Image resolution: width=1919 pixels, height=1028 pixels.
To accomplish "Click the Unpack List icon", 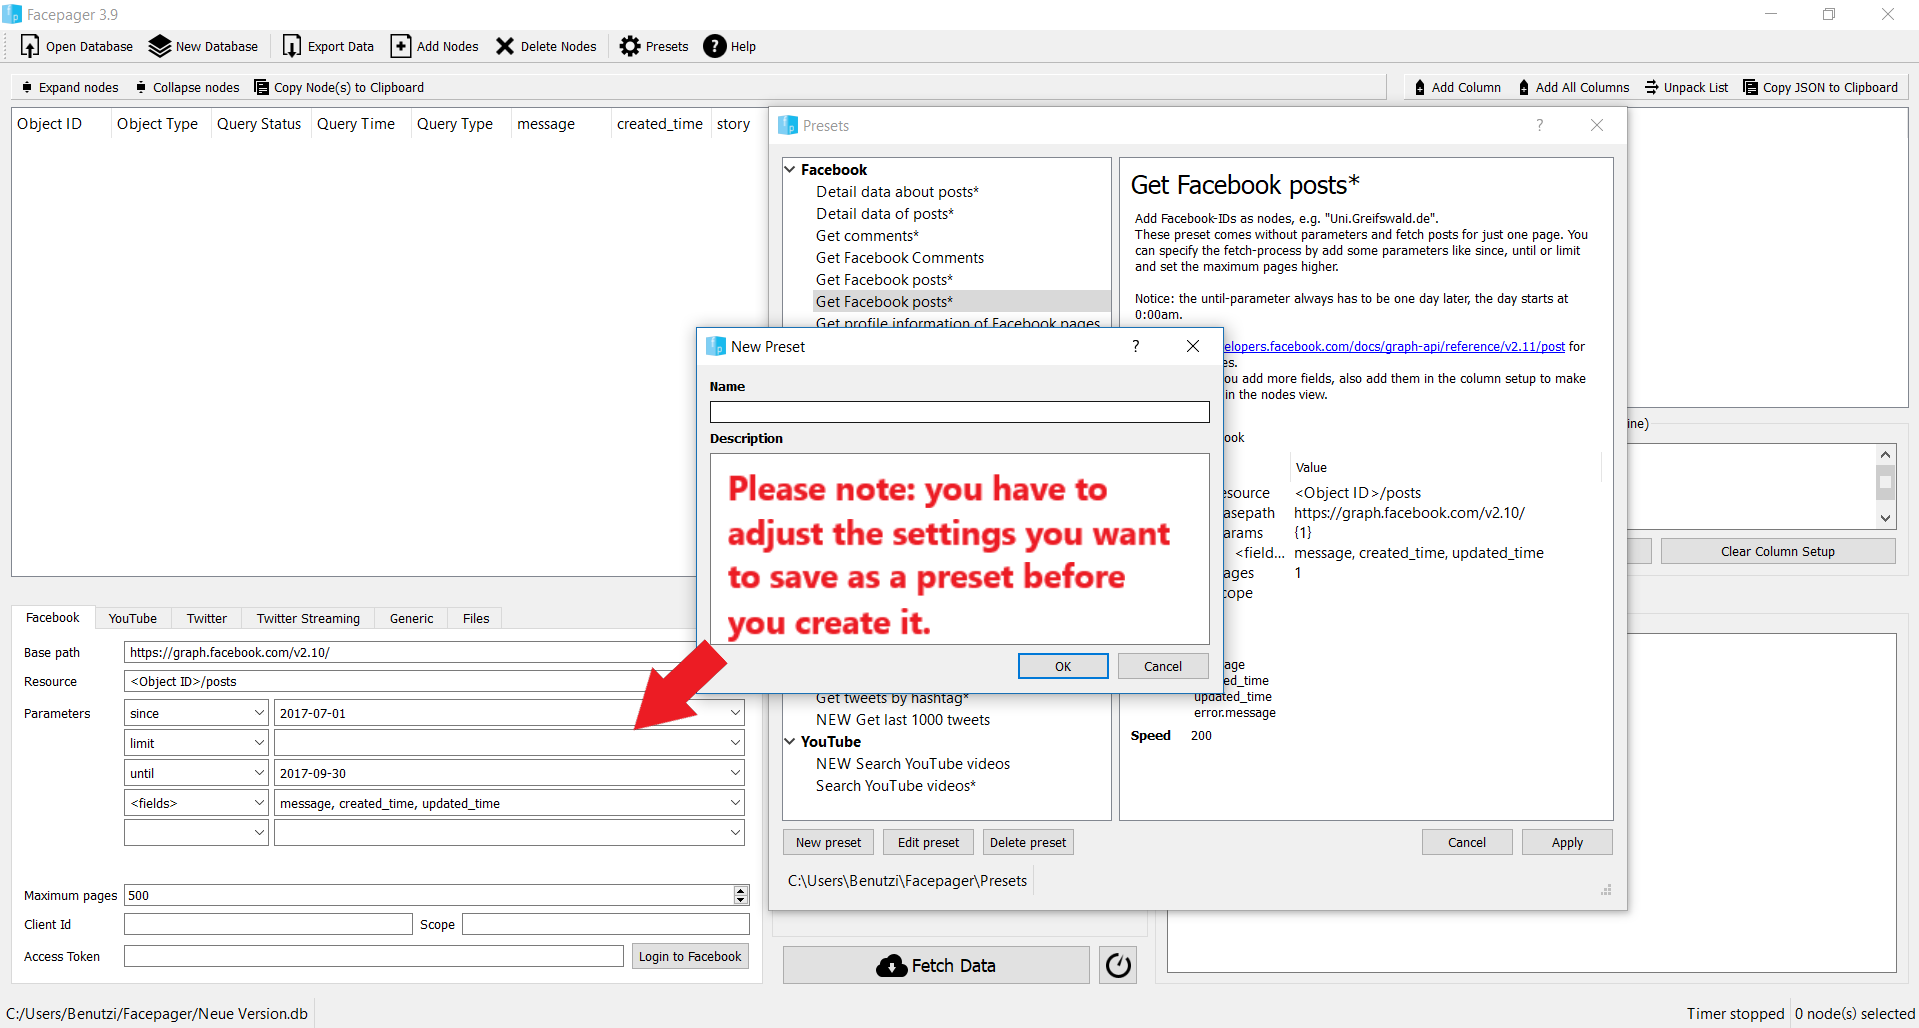I will coord(1652,87).
